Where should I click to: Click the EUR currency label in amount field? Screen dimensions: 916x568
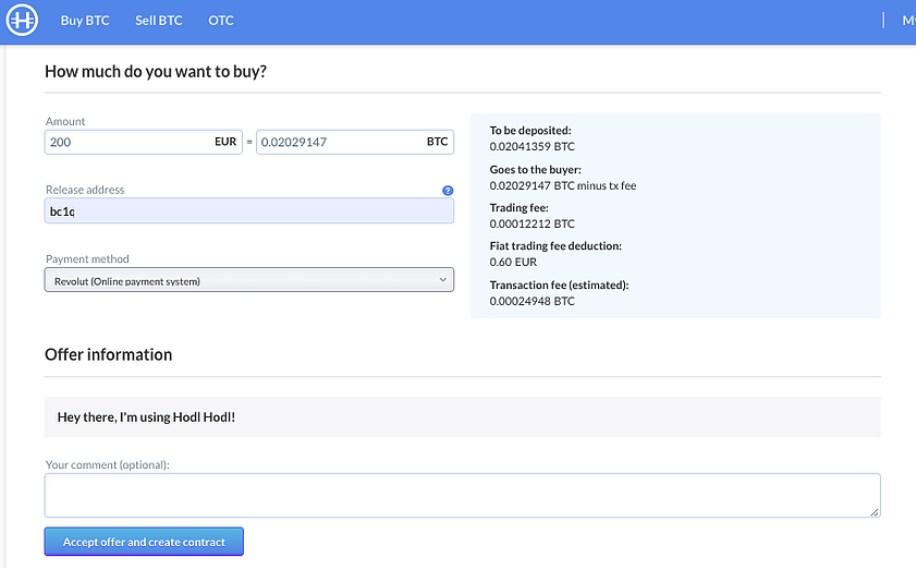point(225,141)
